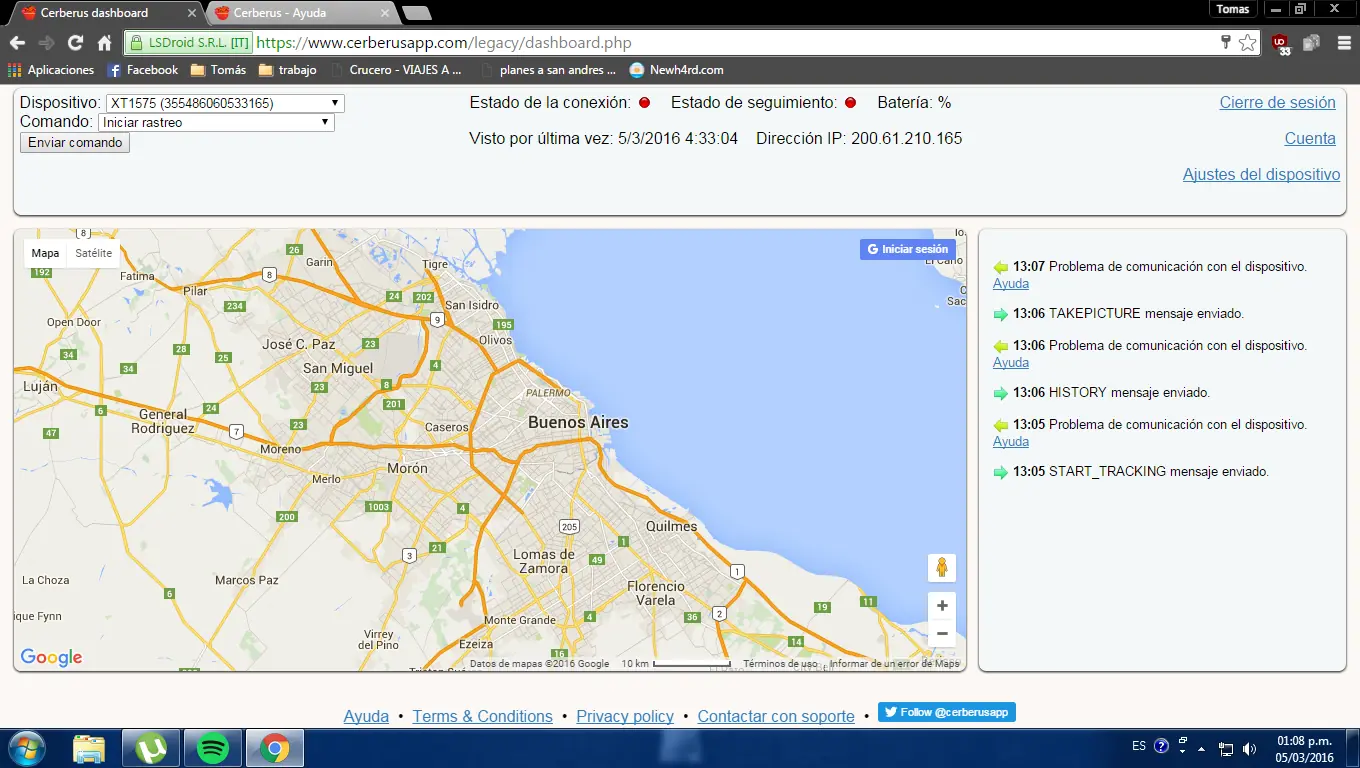Screen dimensions: 1360x768
Task: Open the Tomás bookmarks folder
Action: pyautogui.click(x=218, y=70)
